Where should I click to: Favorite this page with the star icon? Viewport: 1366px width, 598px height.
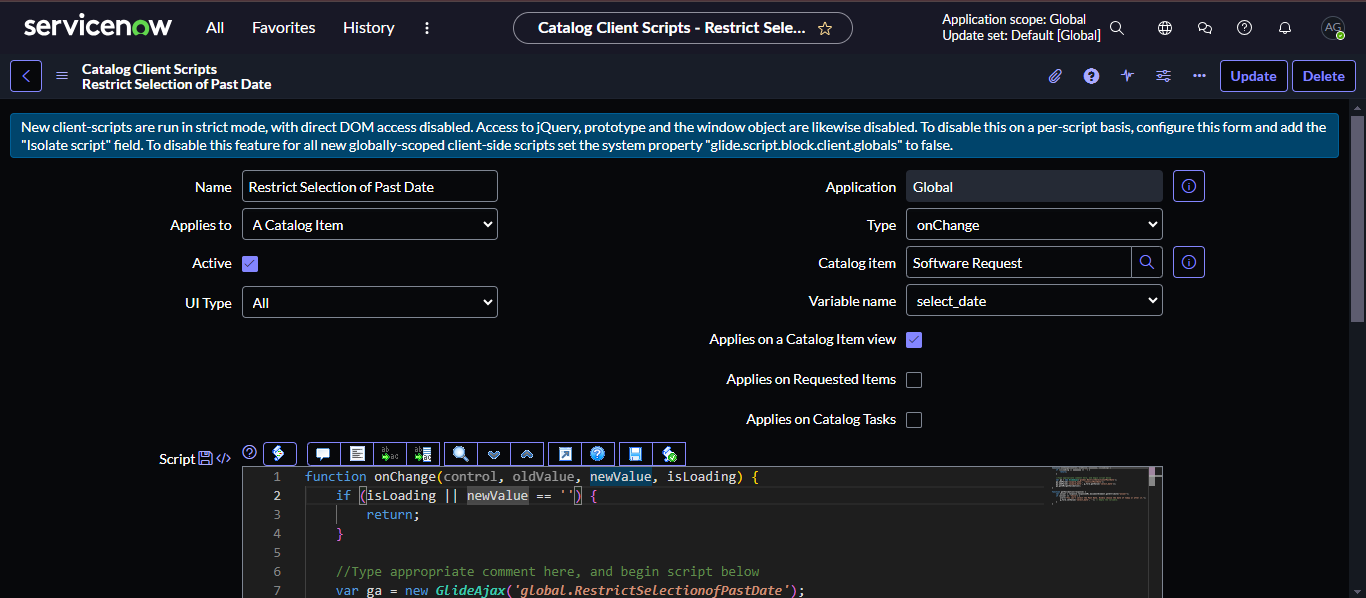pyautogui.click(x=825, y=28)
